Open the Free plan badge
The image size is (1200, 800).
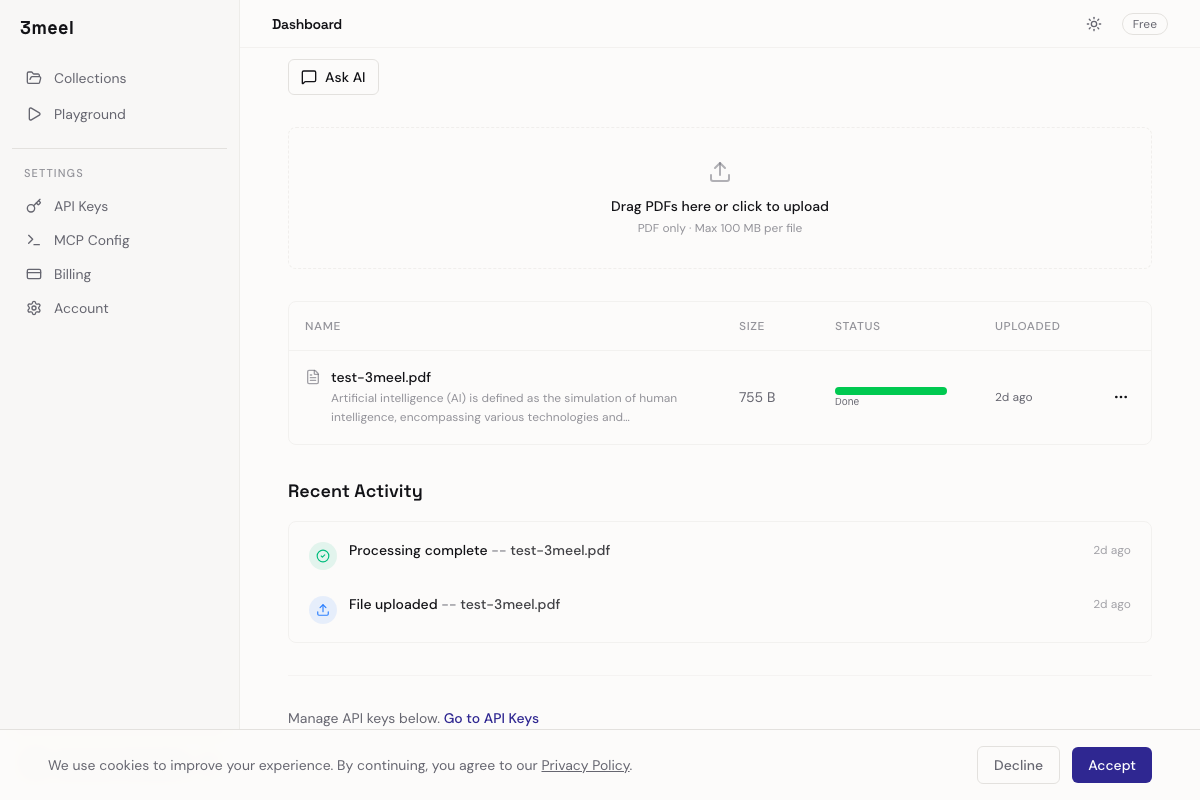(1144, 24)
